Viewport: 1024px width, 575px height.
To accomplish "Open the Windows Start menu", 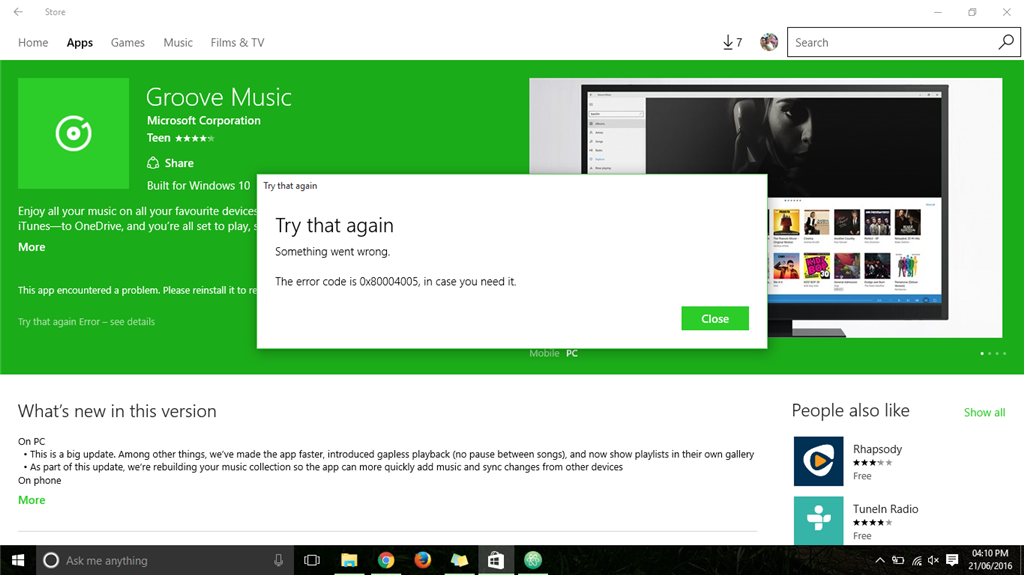I will coord(18,560).
